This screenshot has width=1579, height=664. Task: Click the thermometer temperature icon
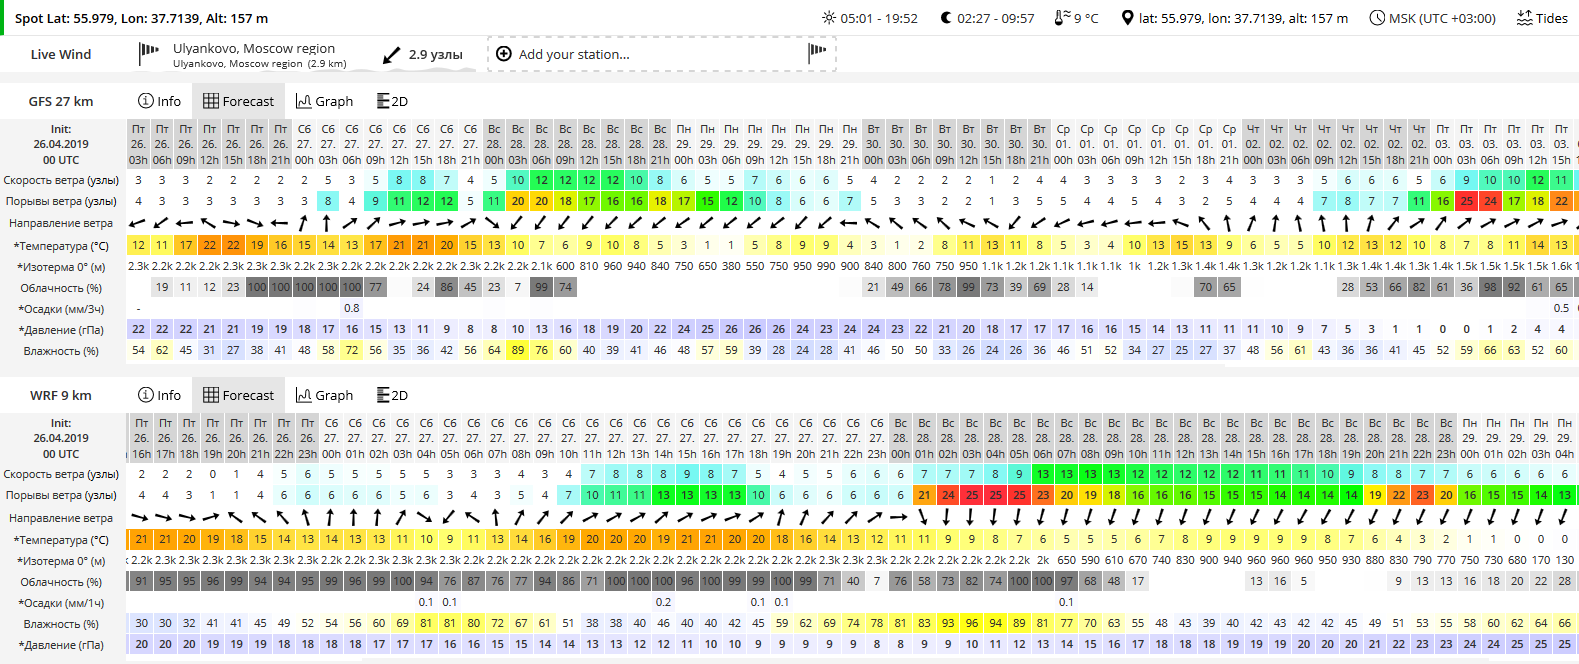(x=1062, y=18)
